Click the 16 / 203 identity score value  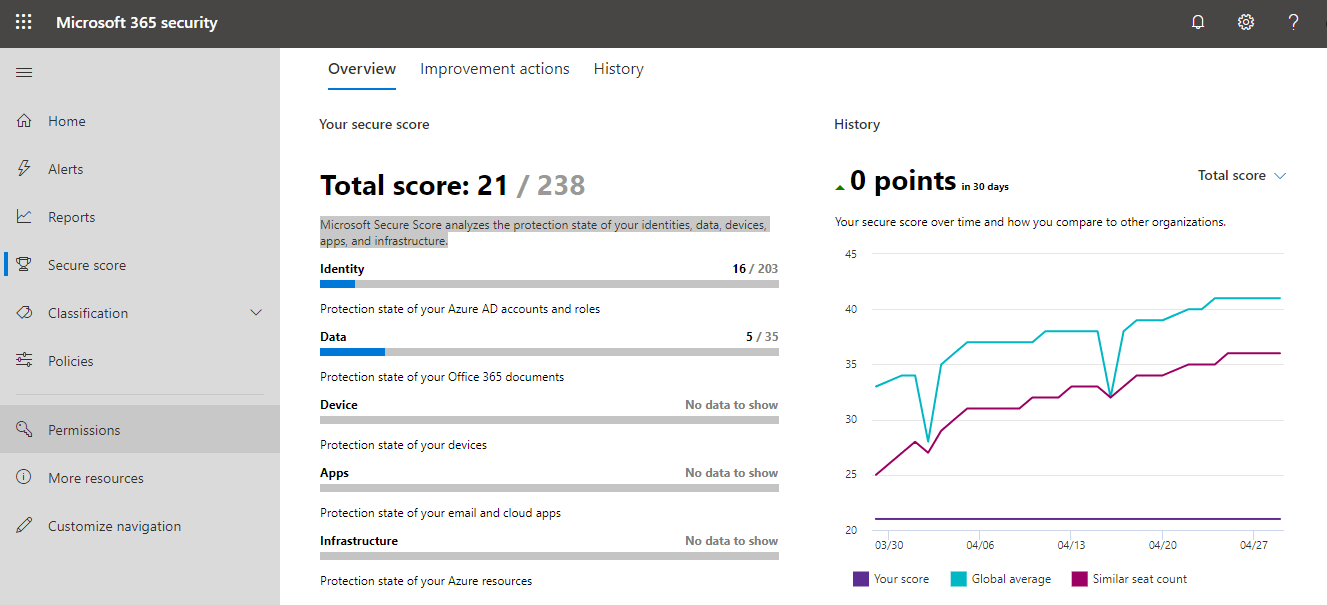coord(755,269)
